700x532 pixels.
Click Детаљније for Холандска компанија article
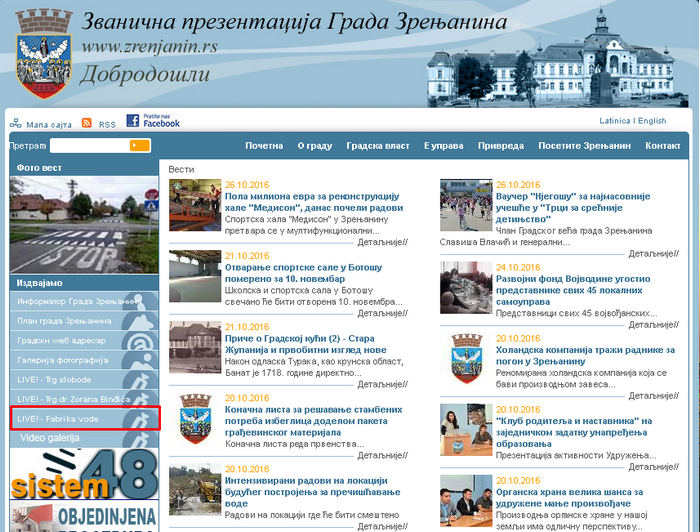click(x=654, y=395)
